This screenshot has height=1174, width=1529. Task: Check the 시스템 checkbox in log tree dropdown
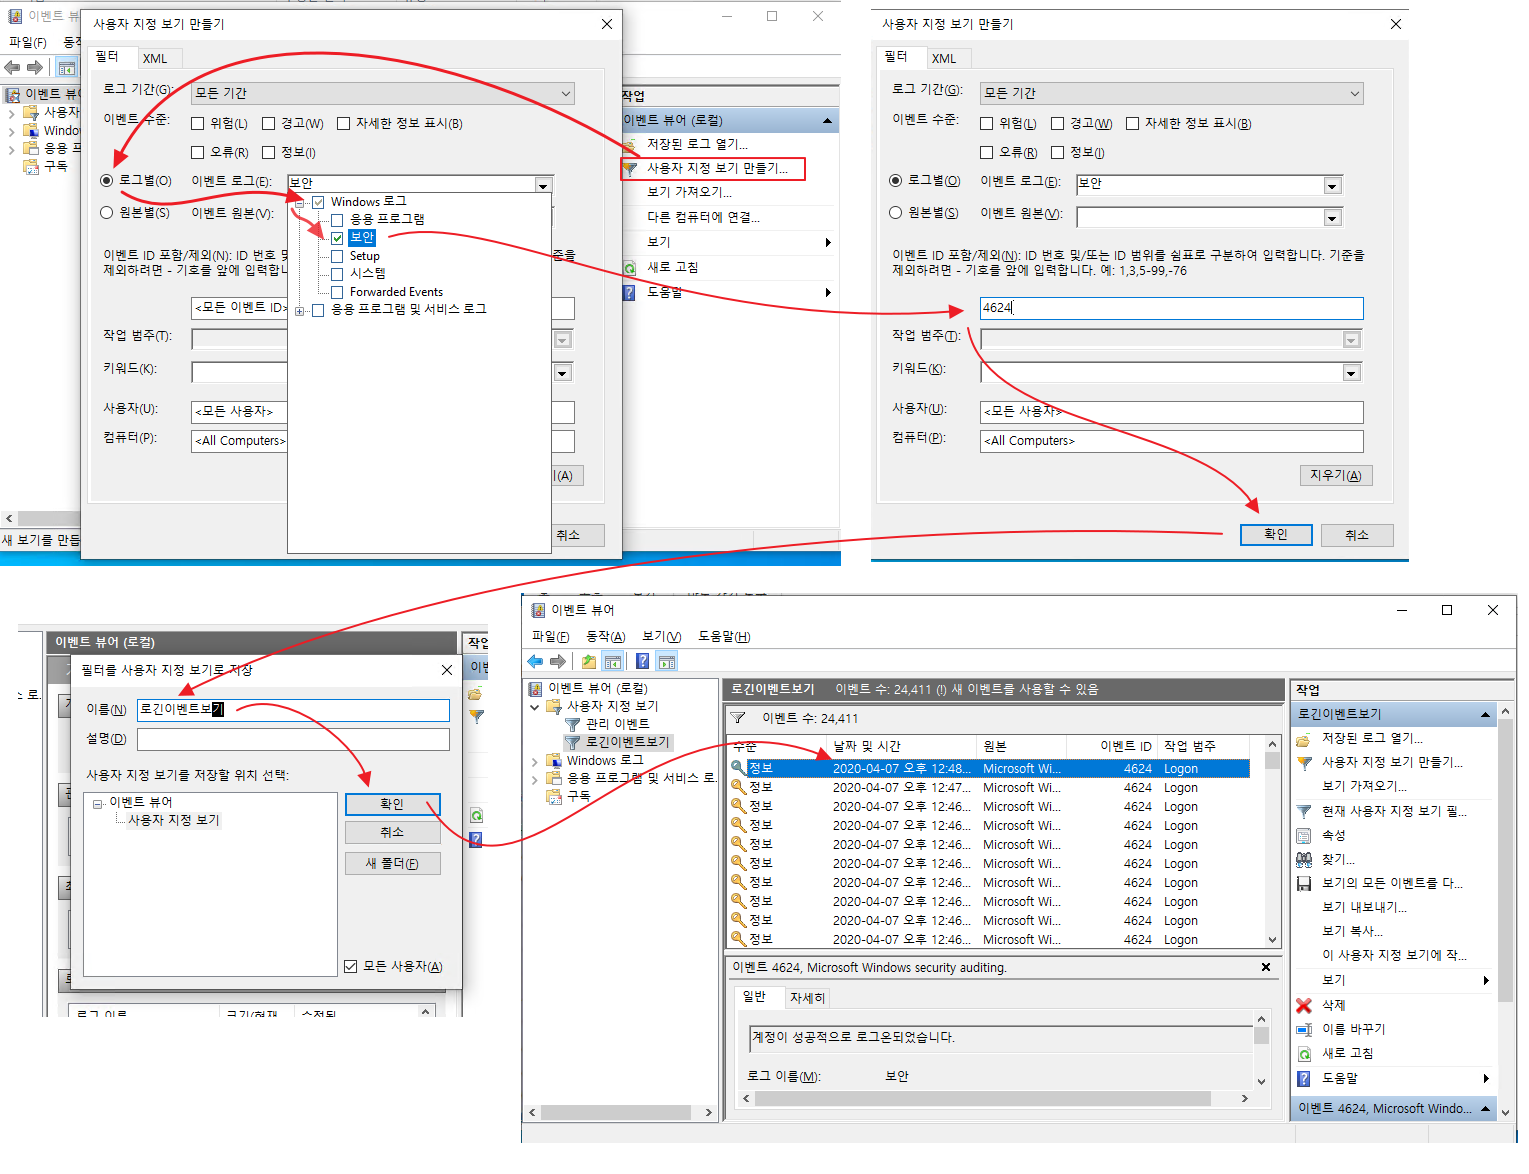pos(337,274)
